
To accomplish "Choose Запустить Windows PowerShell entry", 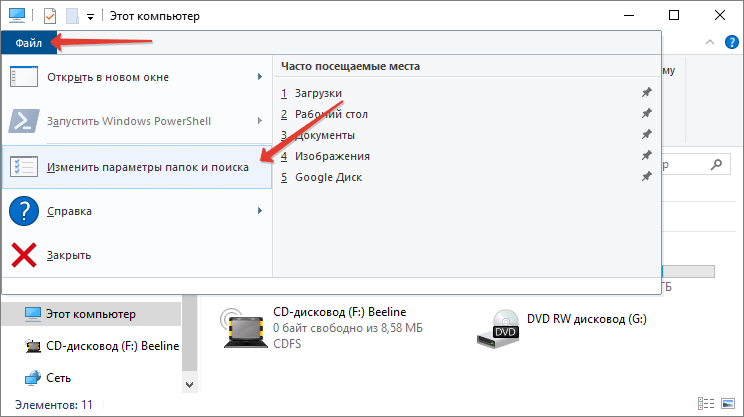I will point(137,121).
